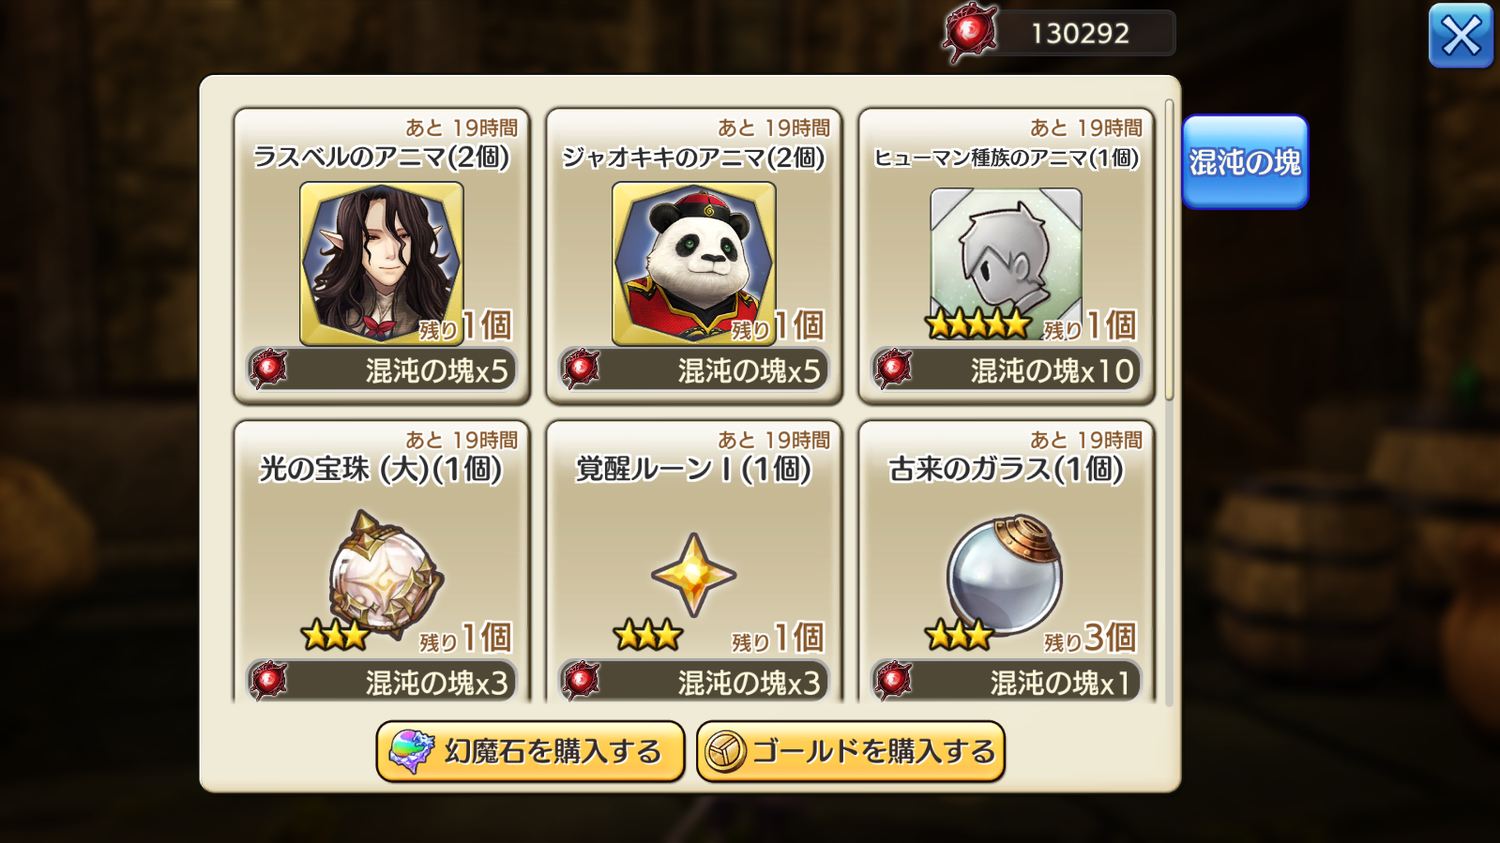Buy 覚醒ルーンI for 混沌の塊x3
Viewport: 1500px width, 843px height.
(x=693, y=682)
